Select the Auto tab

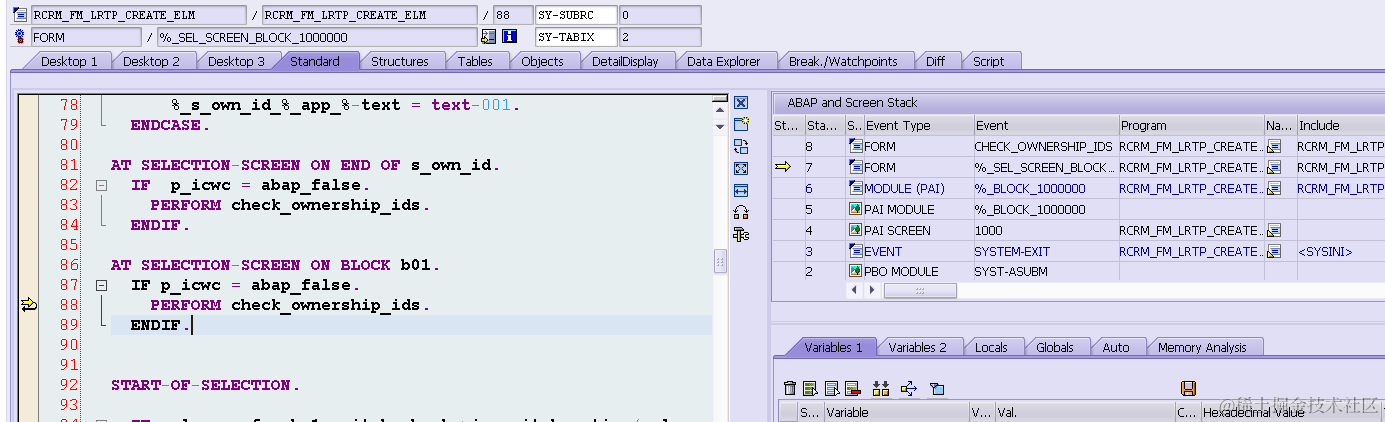pyautogui.click(x=1116, y=347)
